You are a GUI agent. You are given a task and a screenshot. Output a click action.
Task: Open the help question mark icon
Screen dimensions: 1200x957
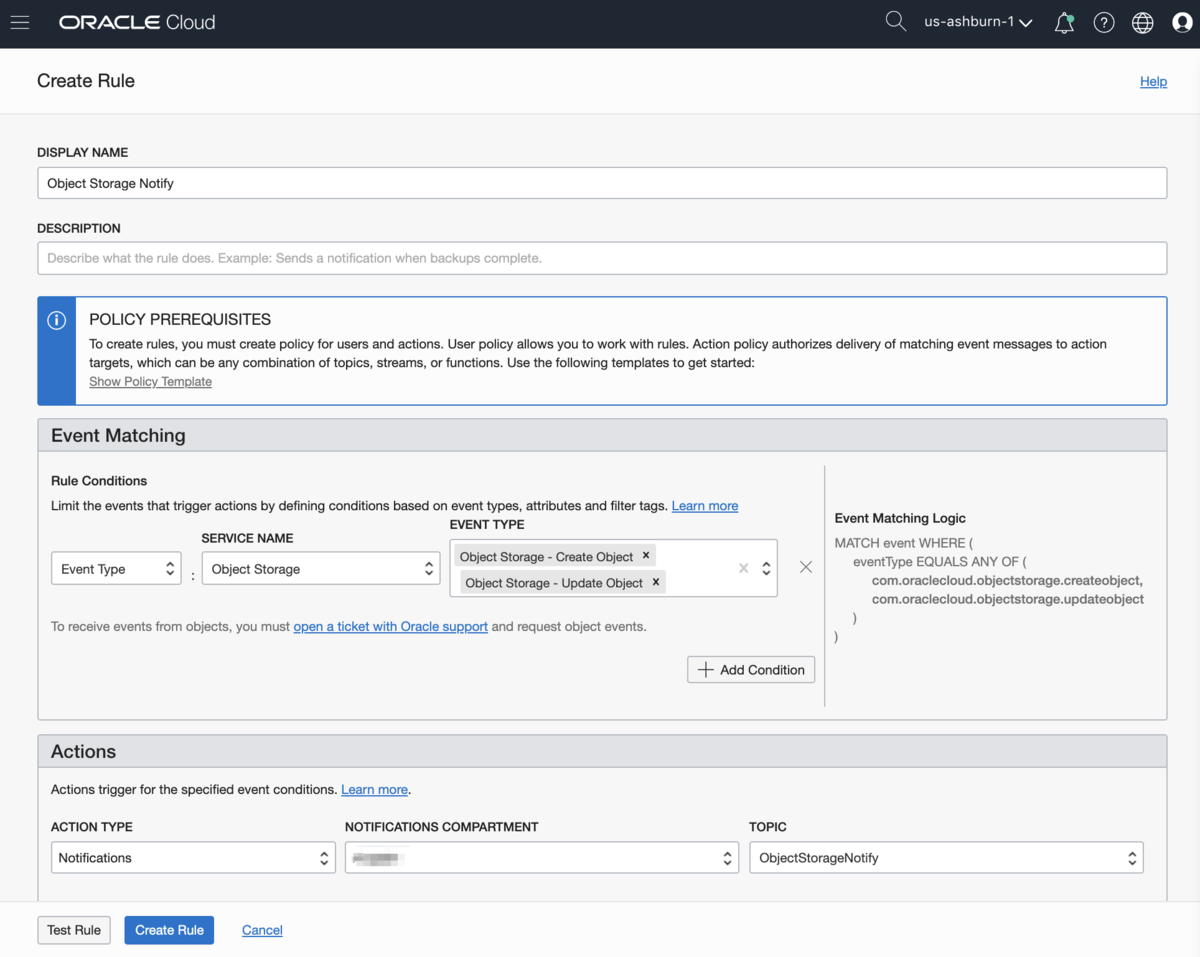pyautogui.click(x=1104, y=23)
